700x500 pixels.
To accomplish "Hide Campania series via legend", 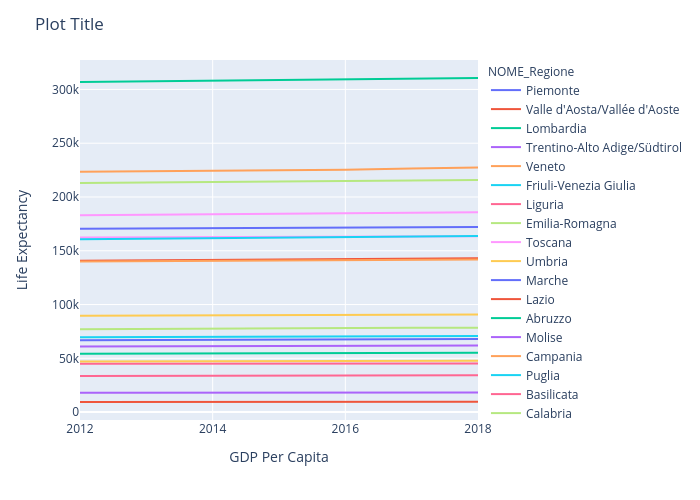I will 553,357.
